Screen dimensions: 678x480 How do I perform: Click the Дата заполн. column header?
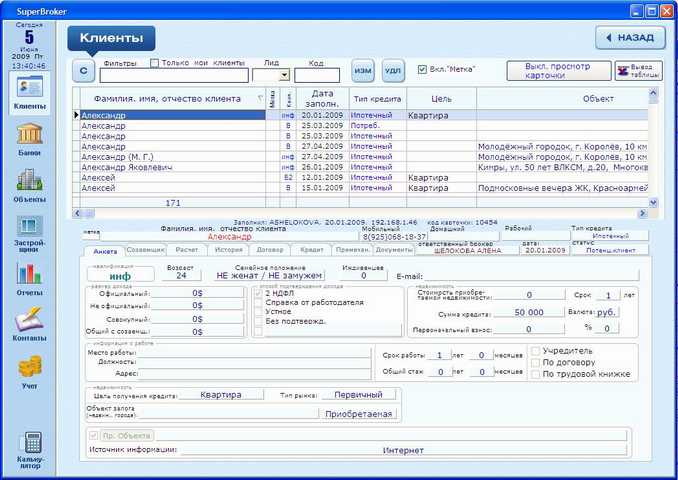322,99
